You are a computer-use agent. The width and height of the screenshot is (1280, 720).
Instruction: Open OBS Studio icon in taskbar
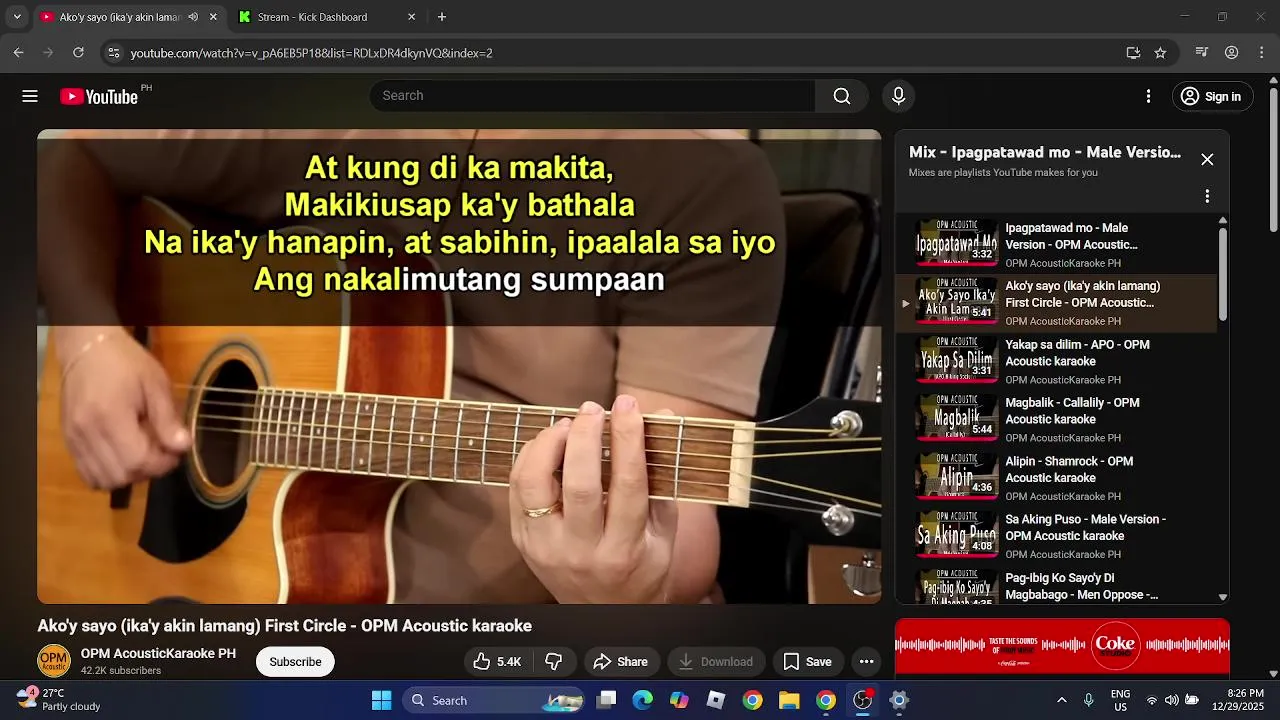(862, 700)
